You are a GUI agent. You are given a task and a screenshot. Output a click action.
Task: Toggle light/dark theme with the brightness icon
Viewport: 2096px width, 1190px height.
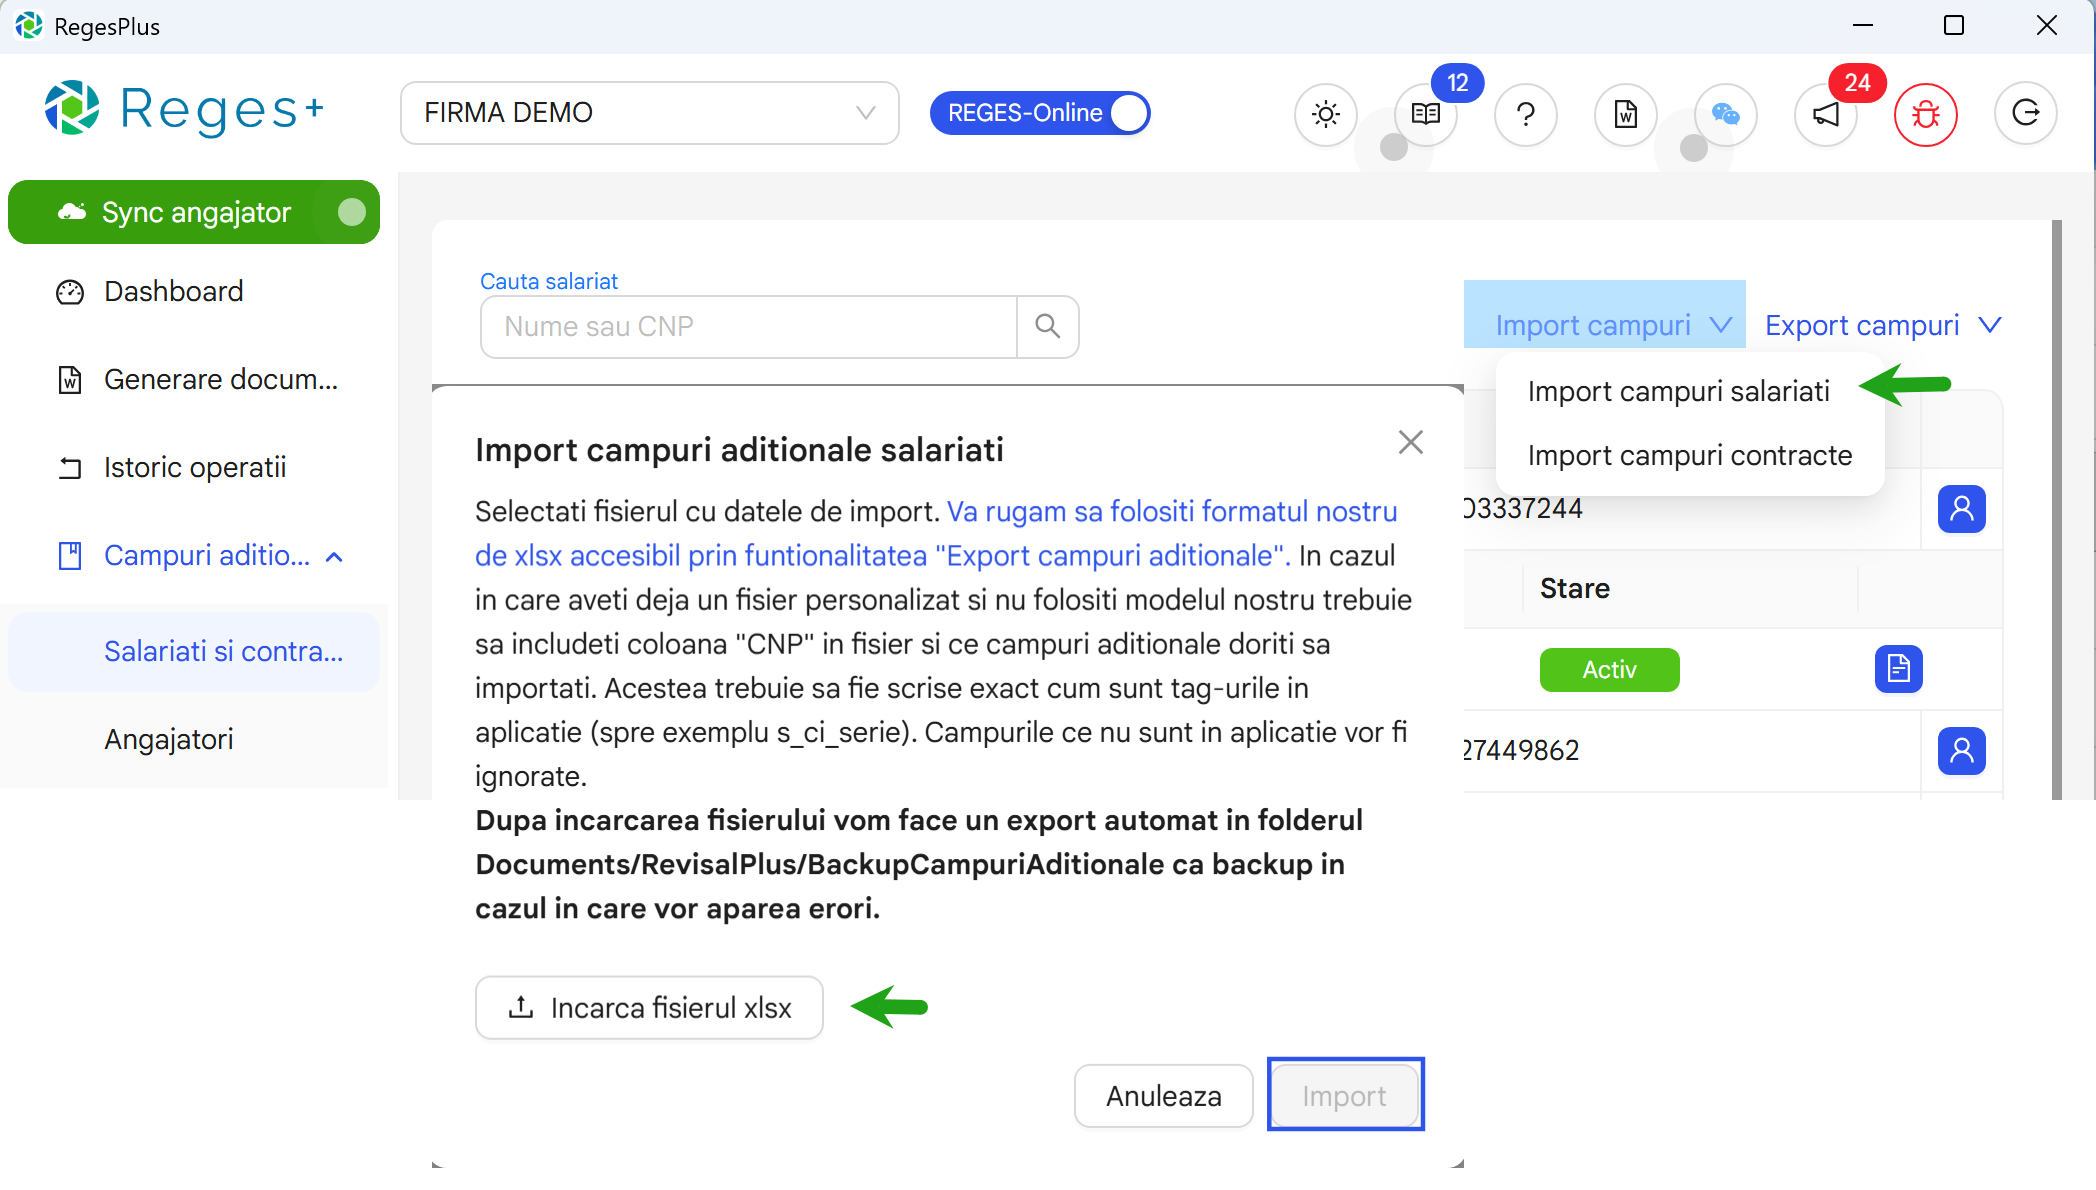[1325, 114]
